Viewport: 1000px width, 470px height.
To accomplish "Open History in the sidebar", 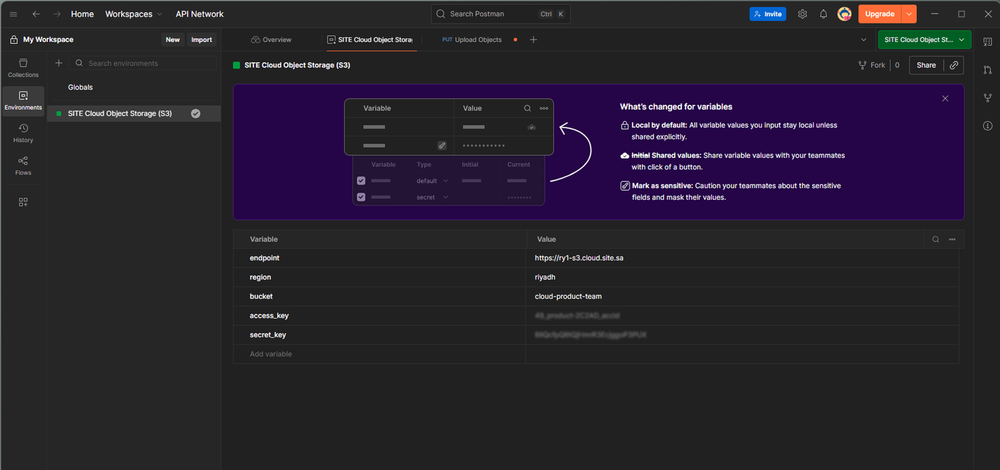I will [23, 133].
